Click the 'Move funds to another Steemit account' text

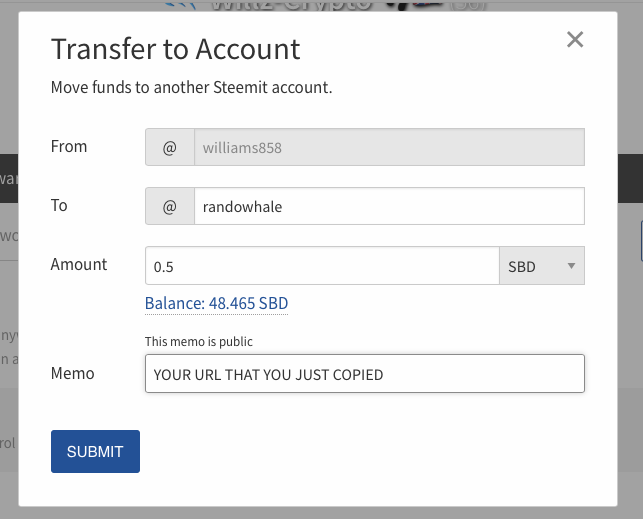191,87
